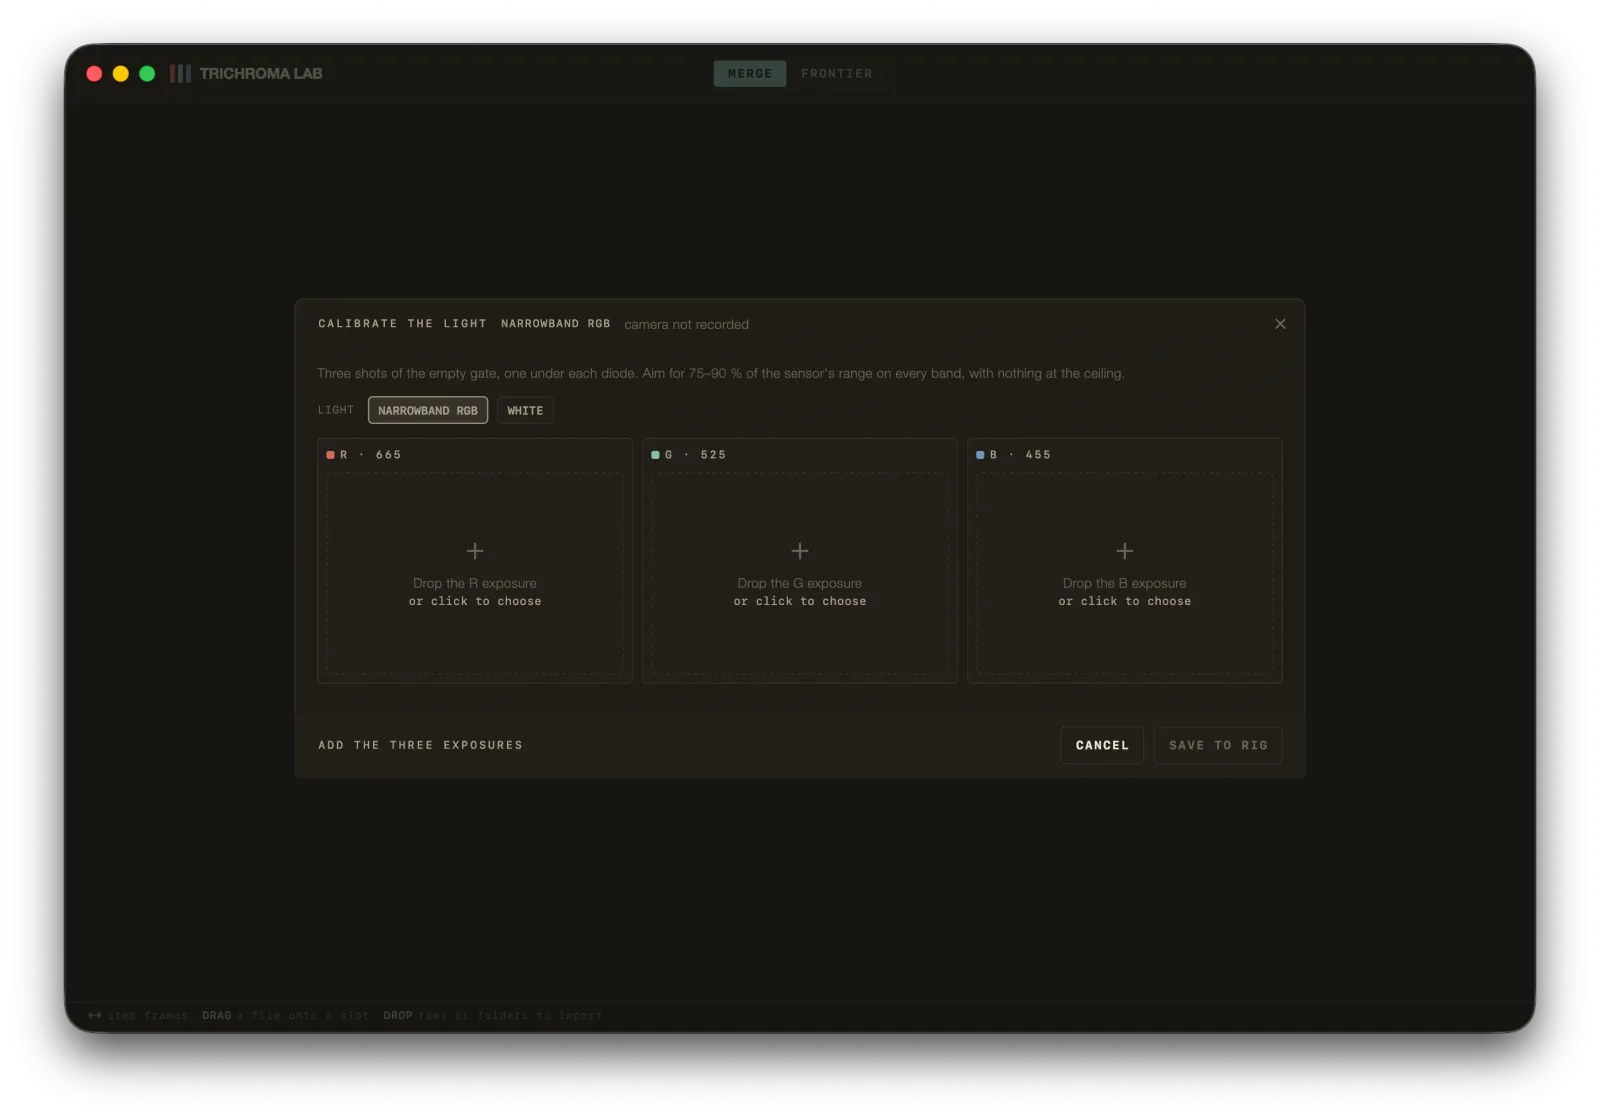Click the 'camera not recorded' text
This screenshot has height=1118, width=1600.
pyautogui.click(x=687, y=325)
